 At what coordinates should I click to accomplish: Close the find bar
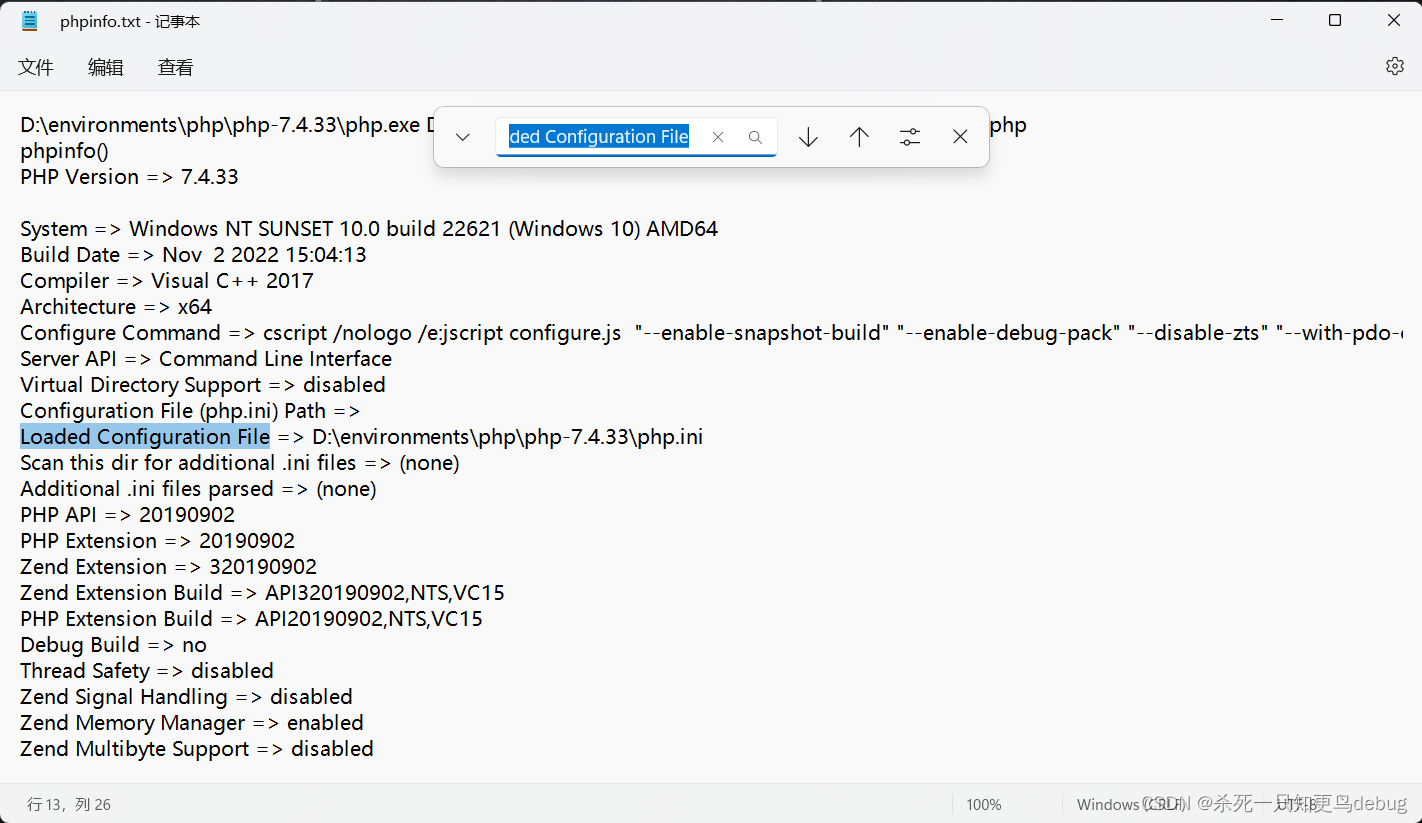960,137
